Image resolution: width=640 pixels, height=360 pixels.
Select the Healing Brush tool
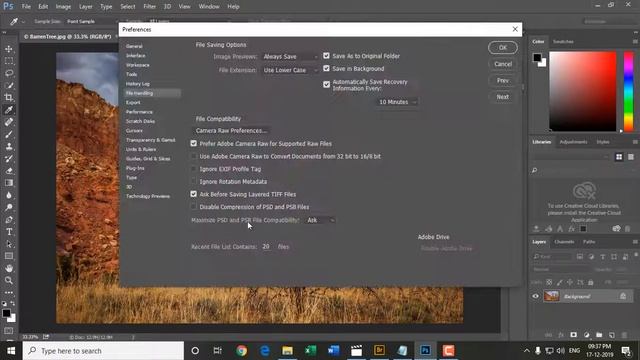9,122
